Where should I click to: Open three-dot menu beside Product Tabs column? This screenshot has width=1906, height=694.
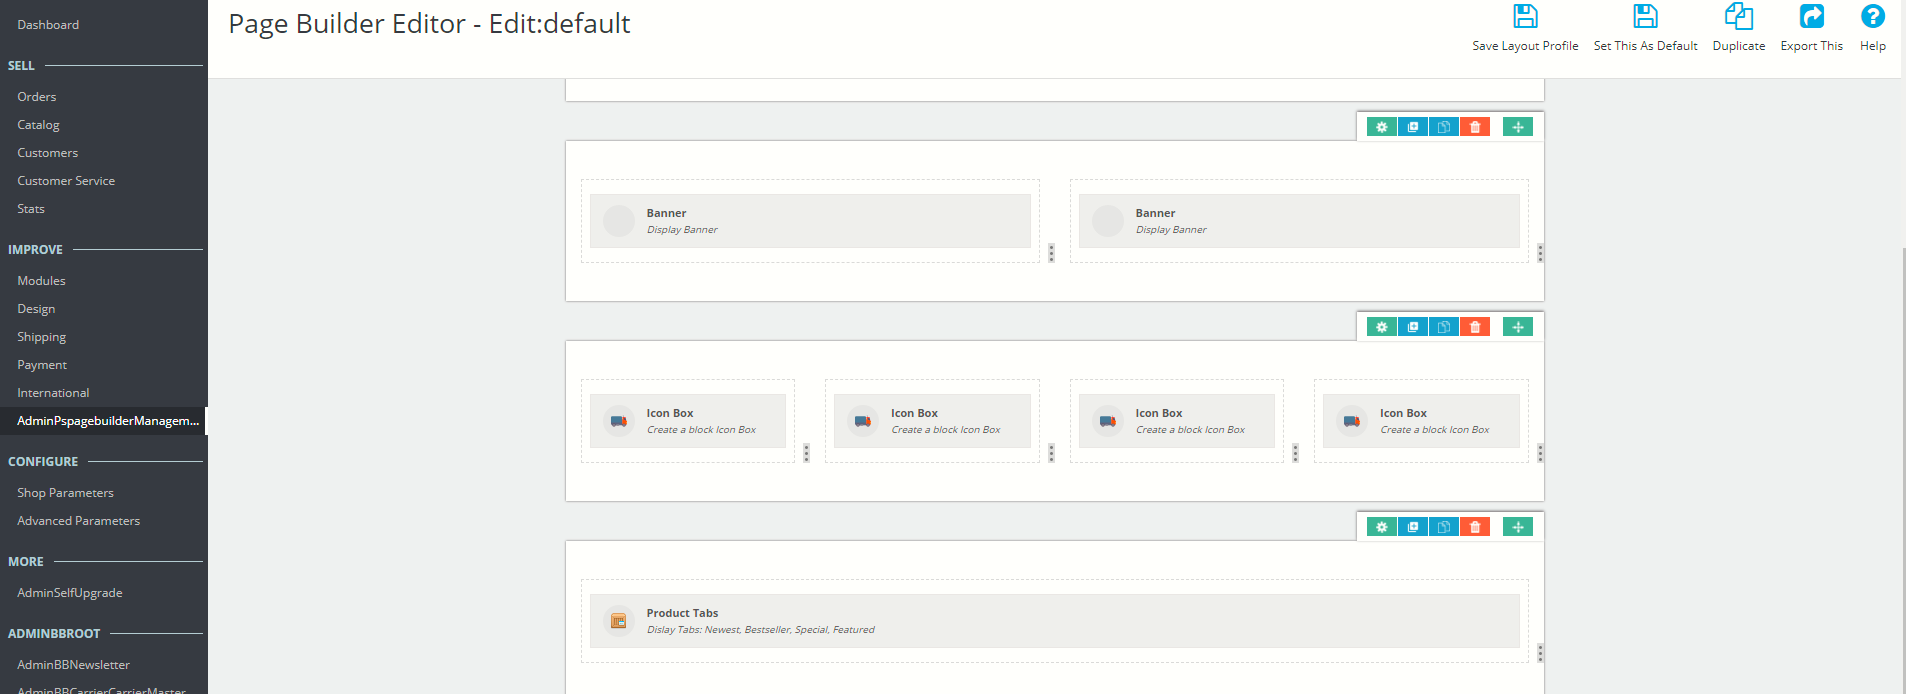[x=1540, y=653]
